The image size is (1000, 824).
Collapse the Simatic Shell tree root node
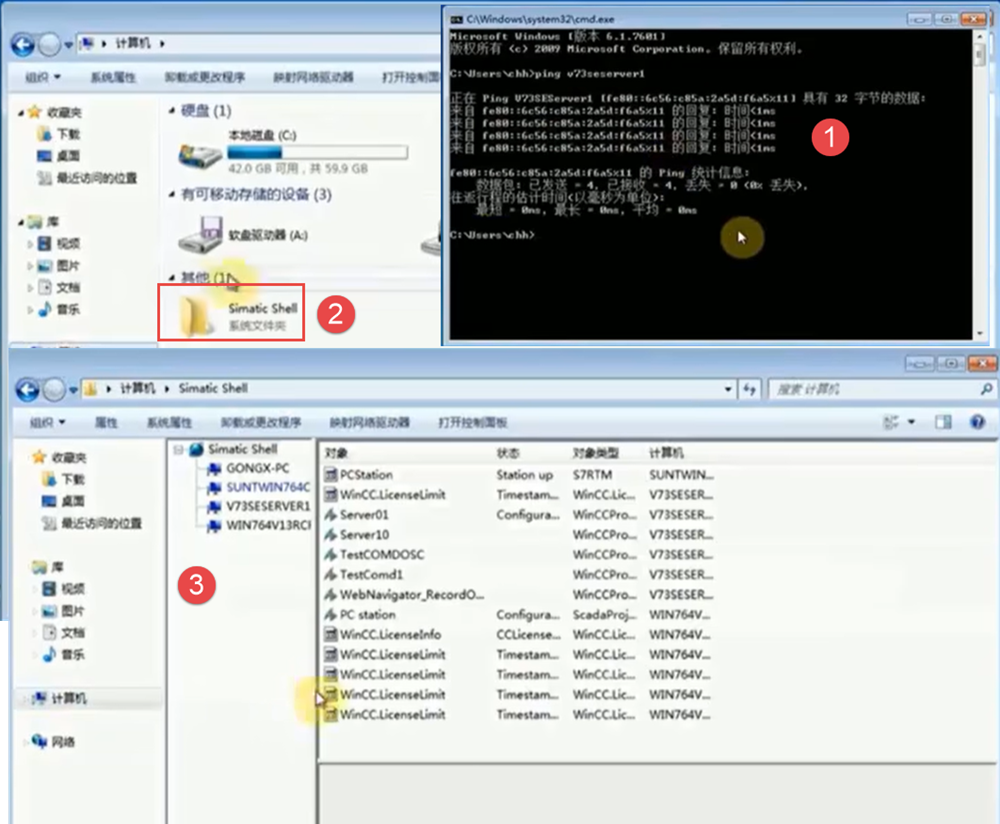(177, 450)
